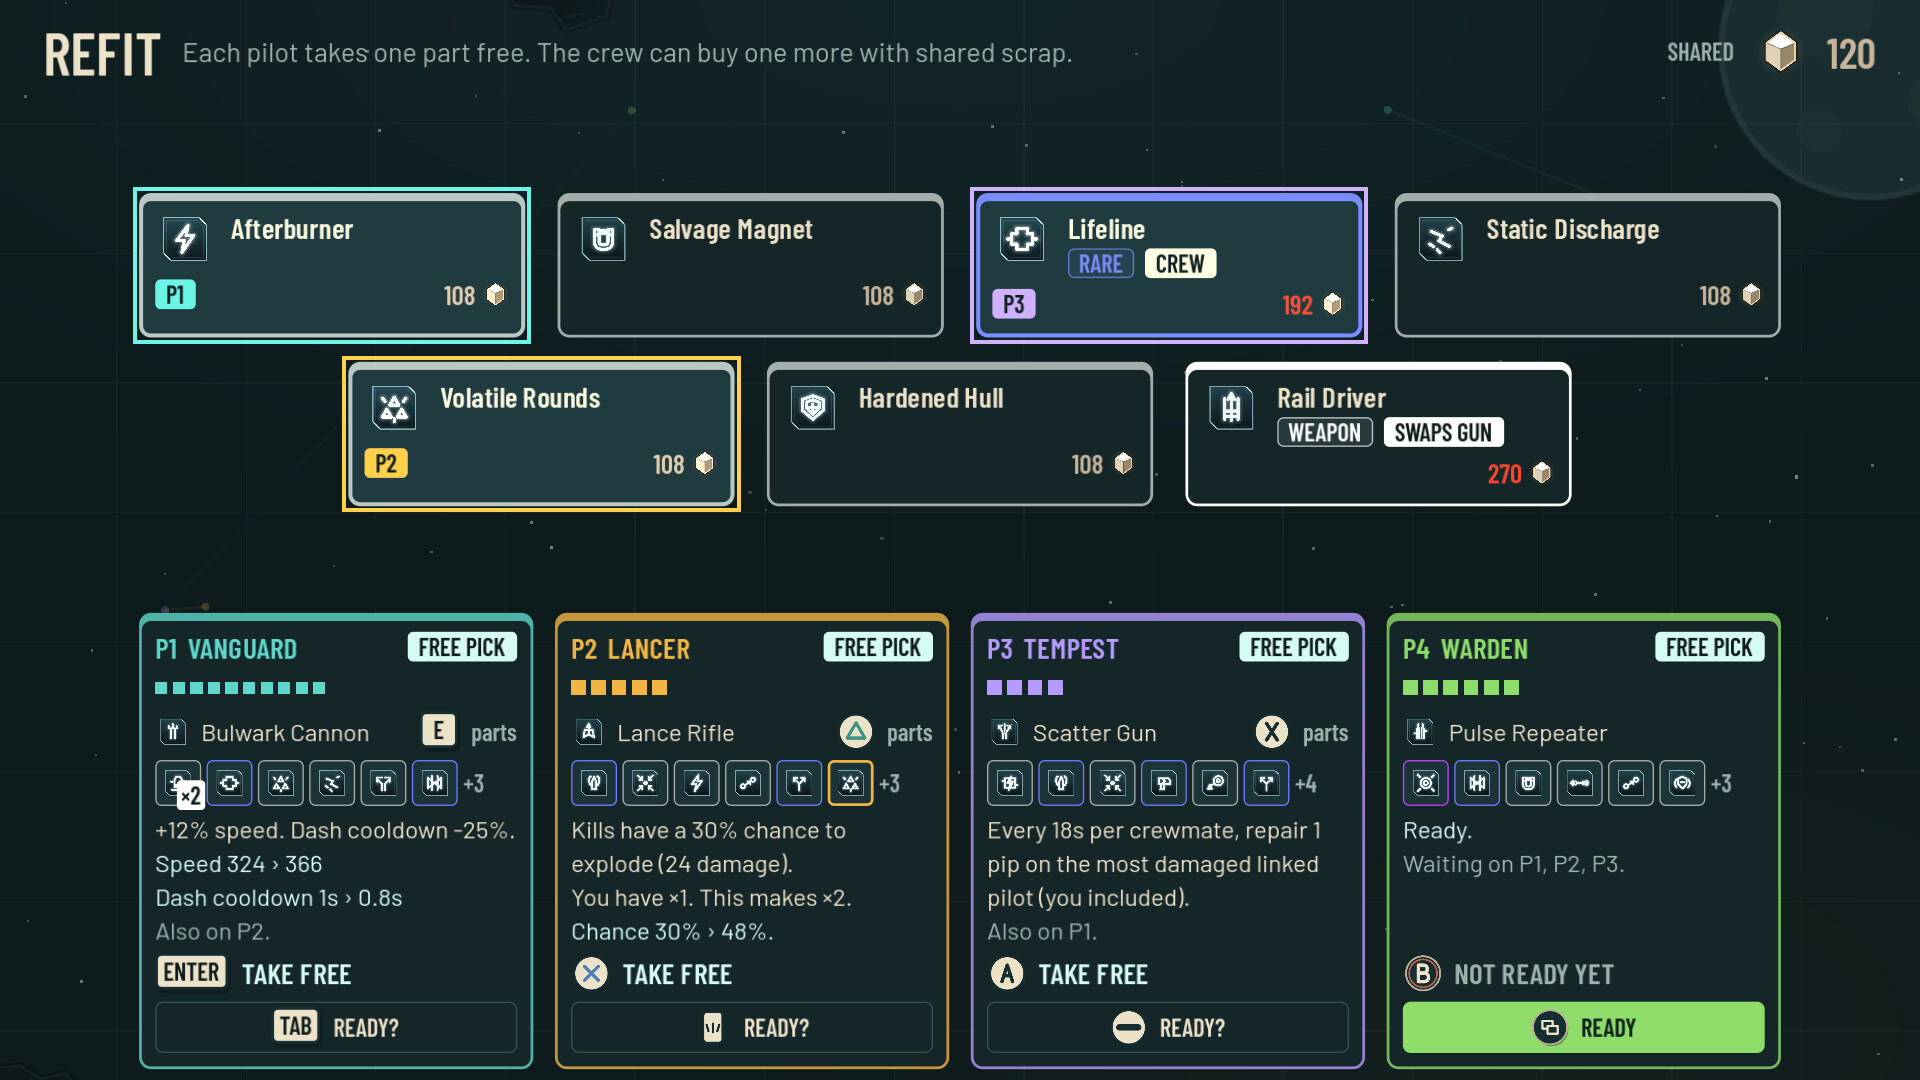Expand the +3 hidden parts in P4 Warden's row
The height and width of the screenshot is (1080, 1920).
coord(1722,784)
